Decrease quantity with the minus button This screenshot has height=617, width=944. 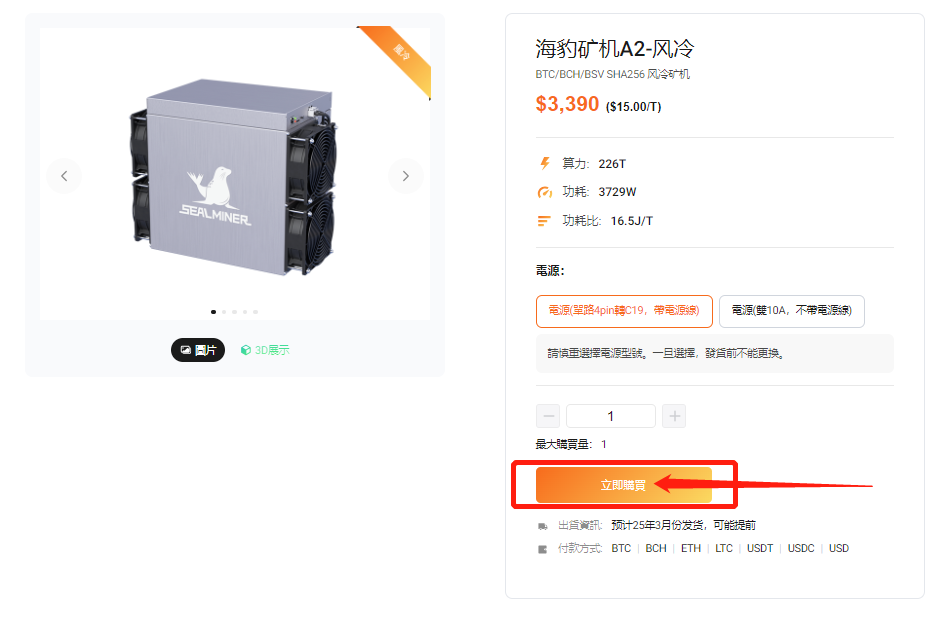click(x=548, y=416)
